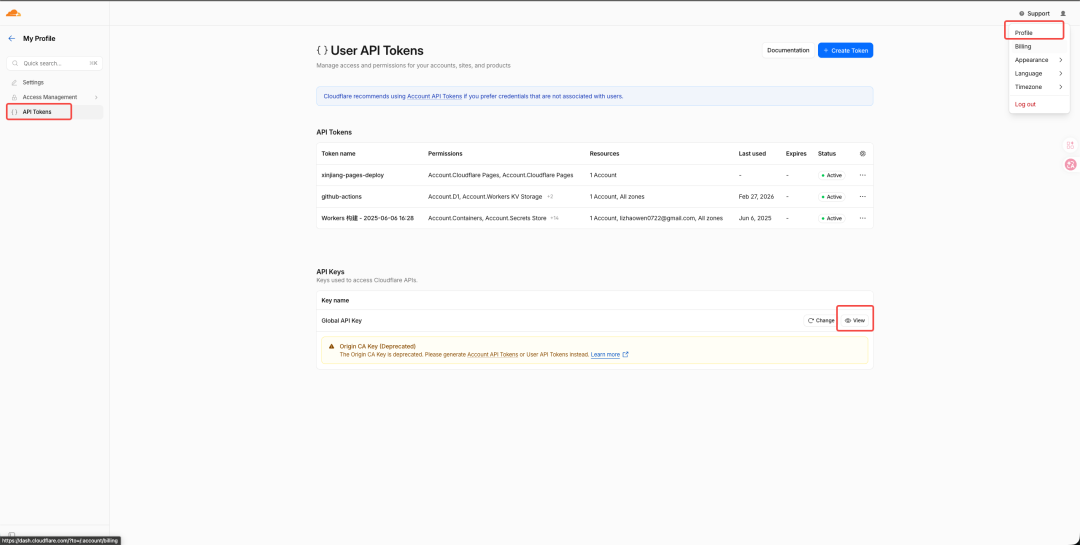Click the Global API Key row label
The height and width of the screenshot is (545, 1080).
(x=342, y=320)
